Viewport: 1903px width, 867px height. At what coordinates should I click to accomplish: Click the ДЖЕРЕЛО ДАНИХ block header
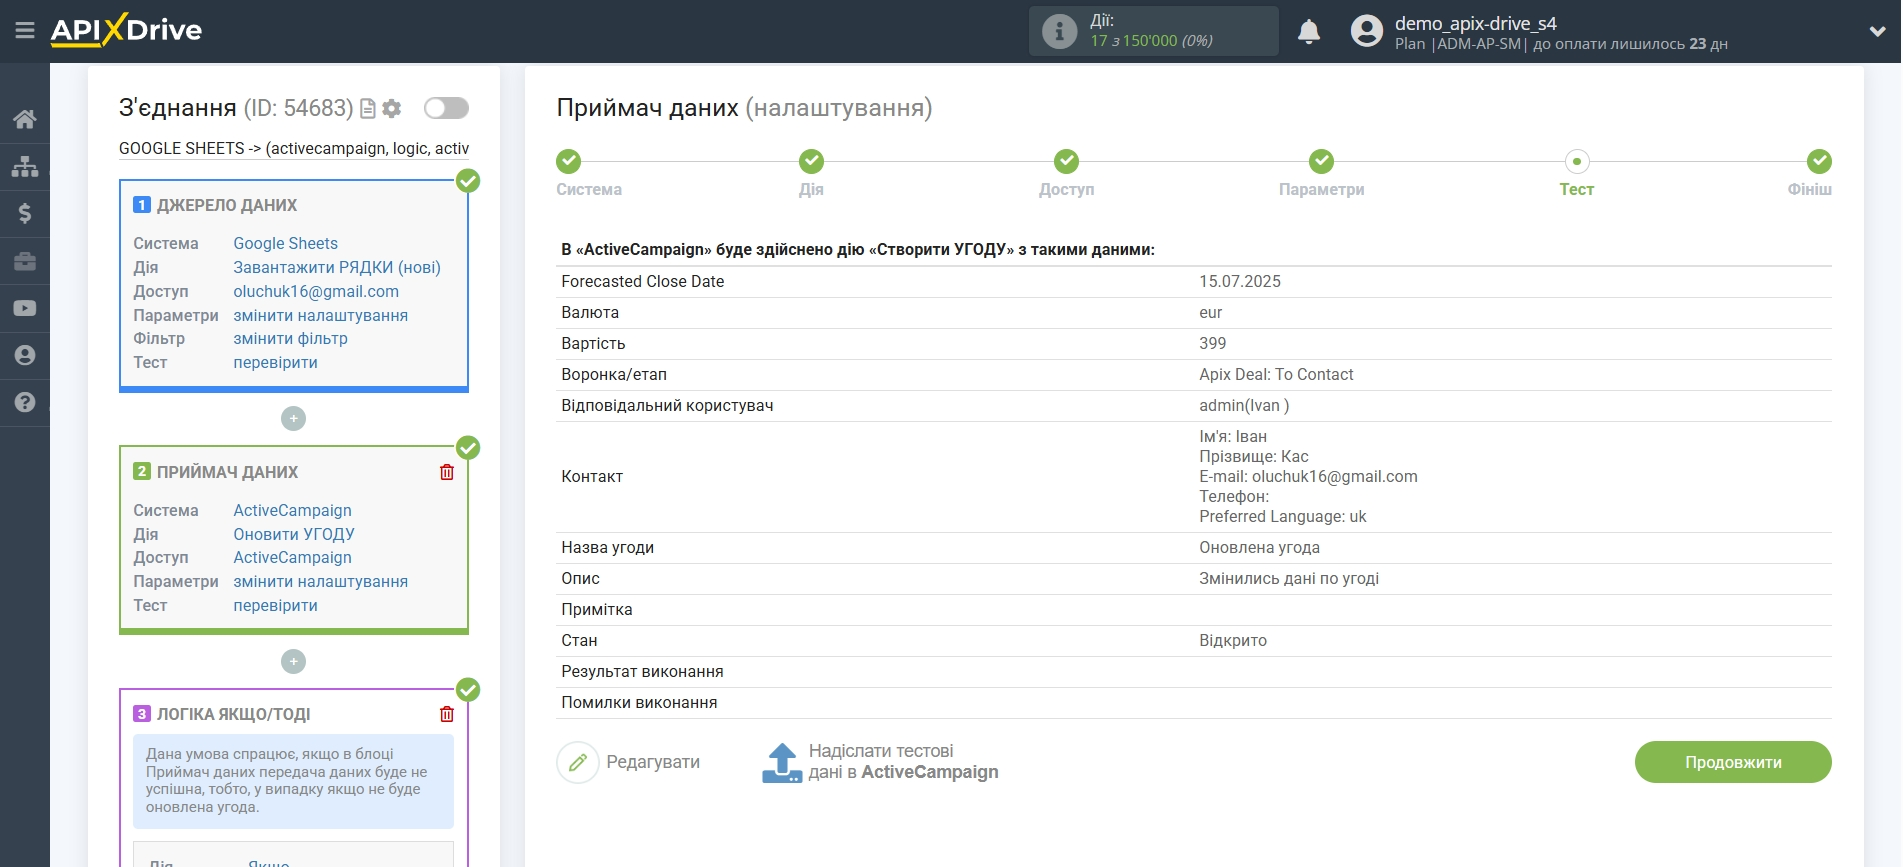tap(227, 205)
